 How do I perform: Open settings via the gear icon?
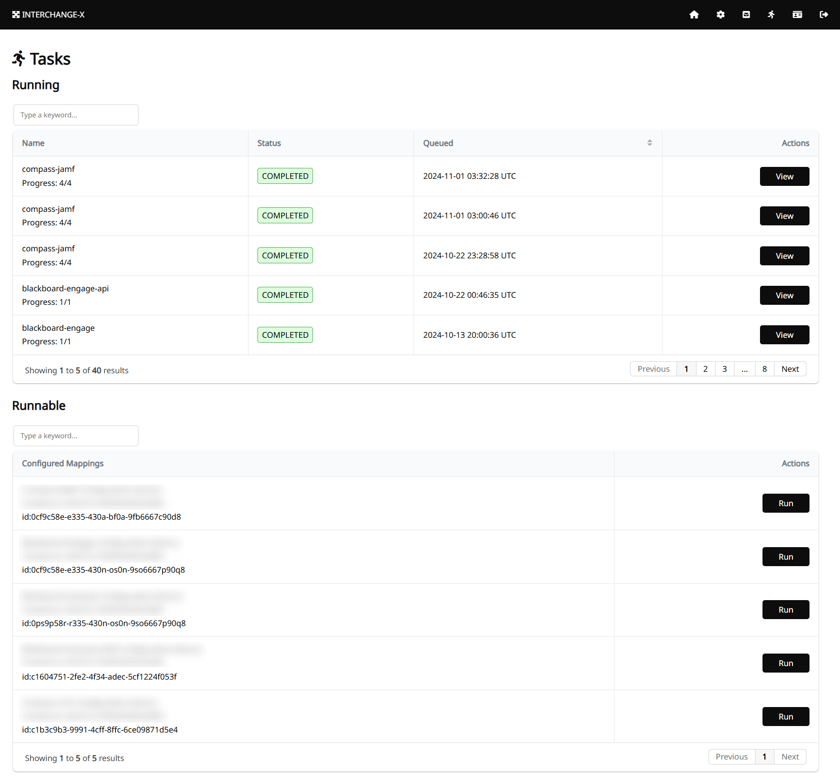(720, 15)
